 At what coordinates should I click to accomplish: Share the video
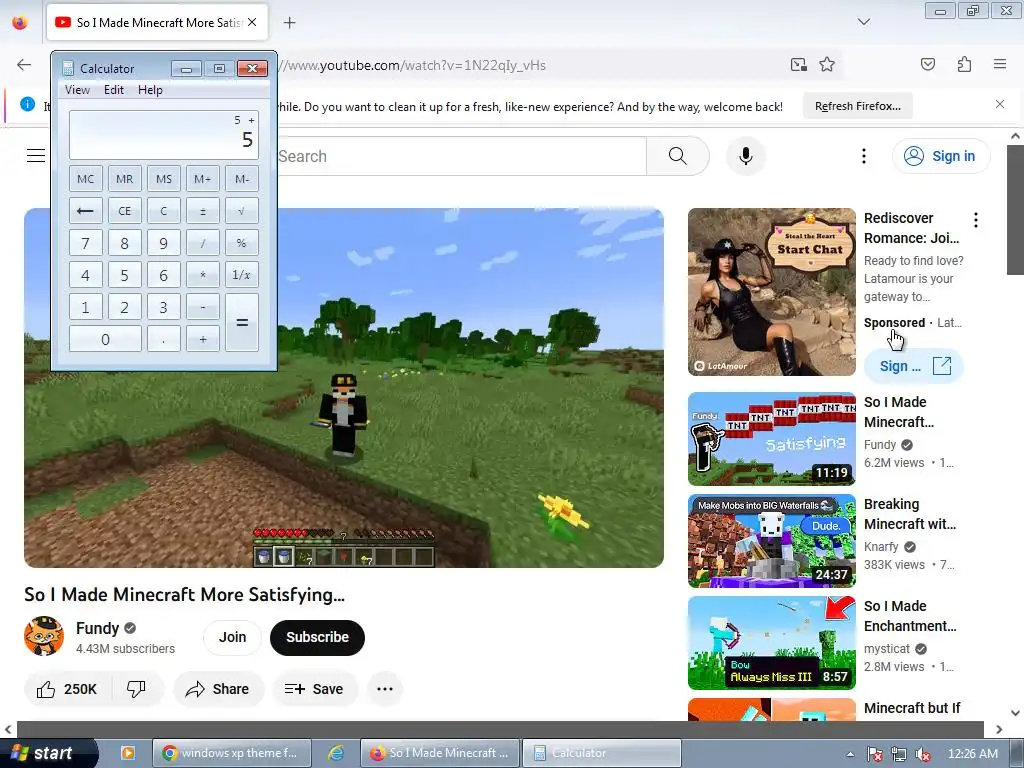pos(218,689)
